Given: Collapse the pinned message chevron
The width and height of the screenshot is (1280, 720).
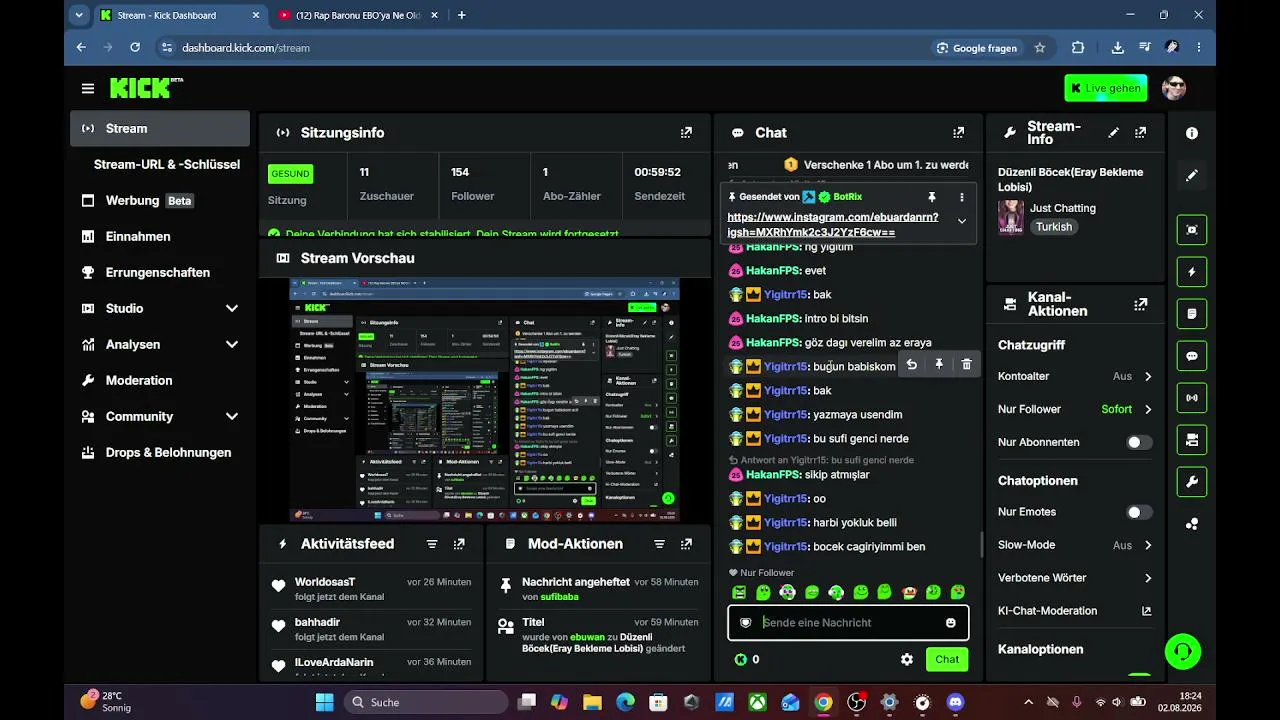Looking at the screenshot, I should (962, 221).
